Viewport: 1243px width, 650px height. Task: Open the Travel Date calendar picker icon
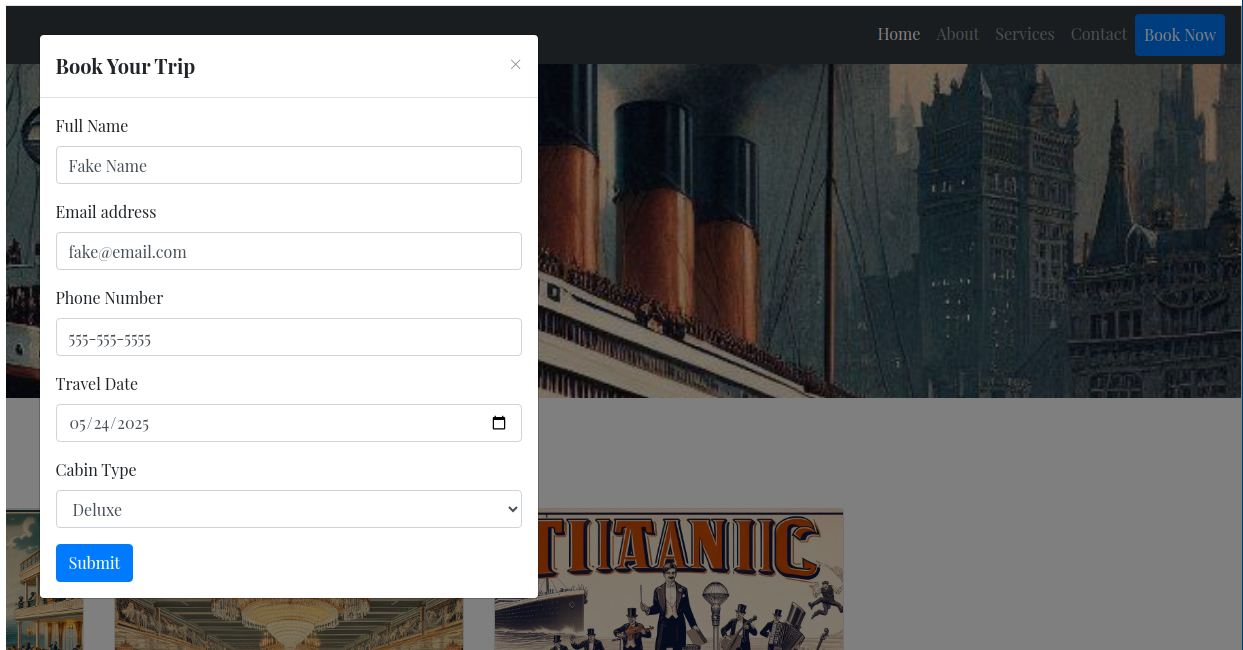(x=500, y=423)
